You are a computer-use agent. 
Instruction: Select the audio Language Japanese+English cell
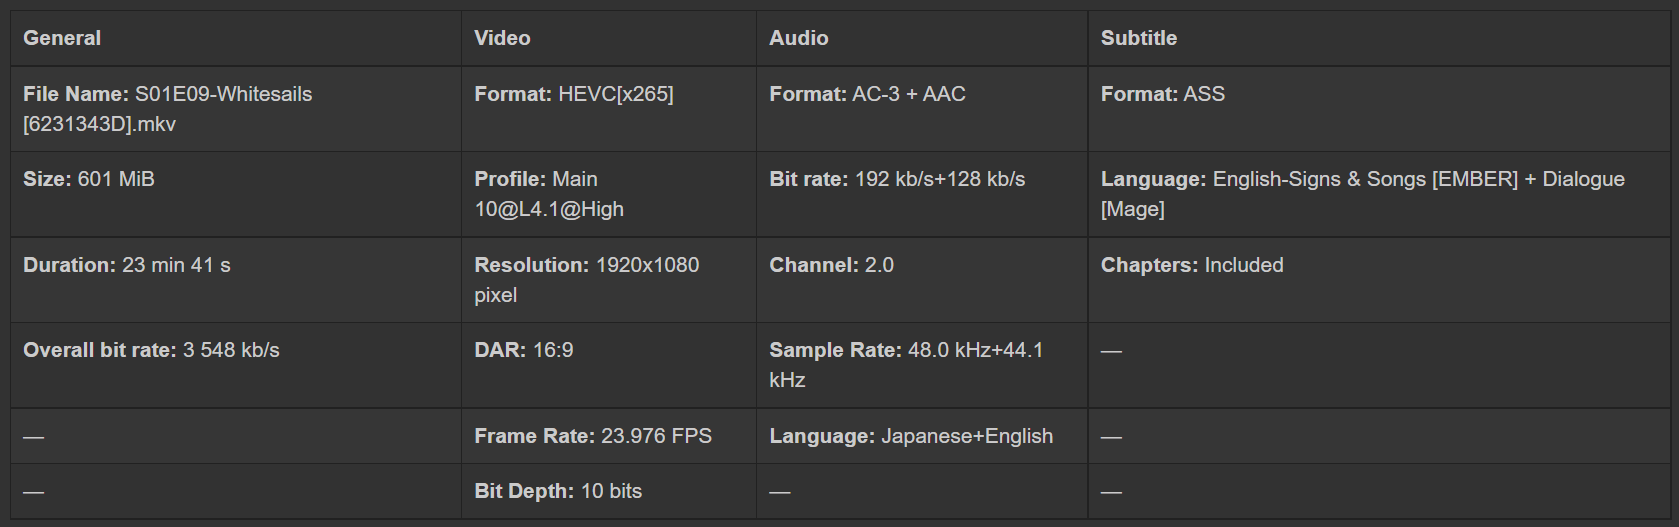pos(910,436)
